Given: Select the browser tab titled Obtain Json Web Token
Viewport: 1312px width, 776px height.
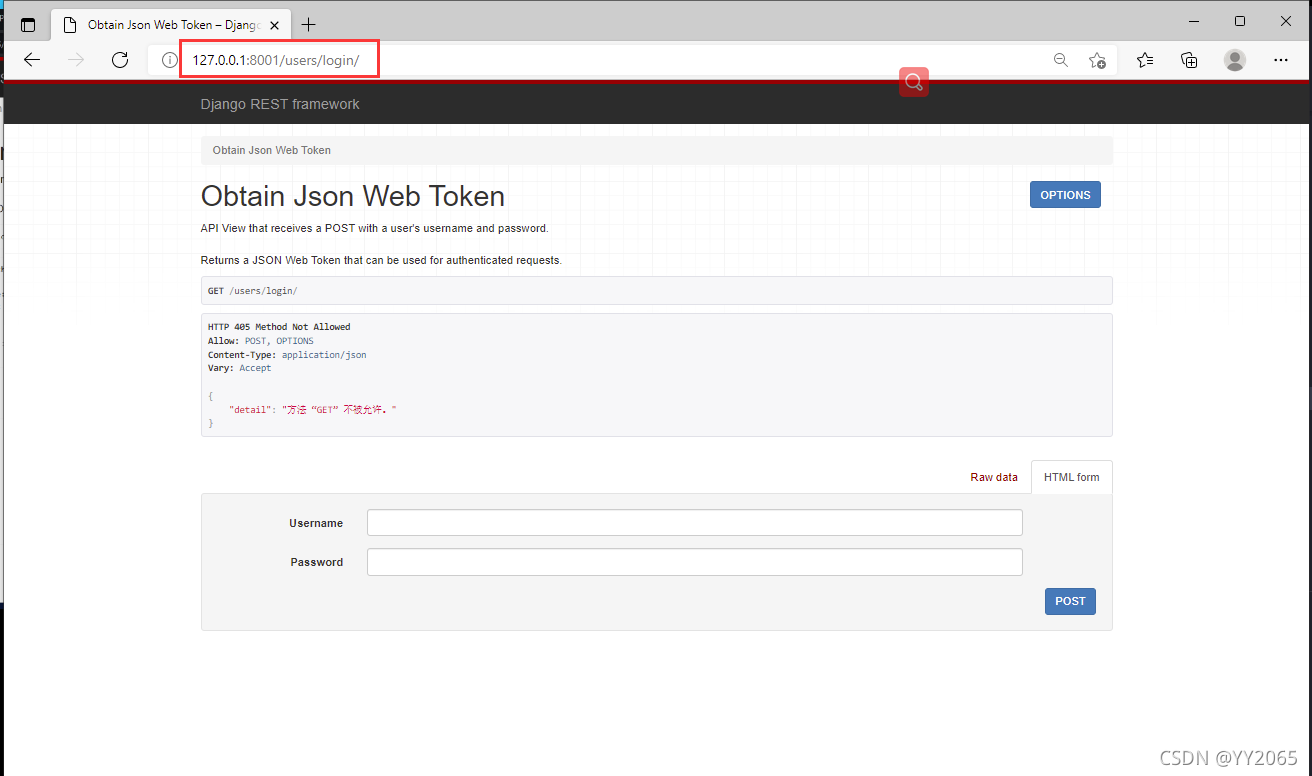Looking at the screenshot, I should pos(169,25).
